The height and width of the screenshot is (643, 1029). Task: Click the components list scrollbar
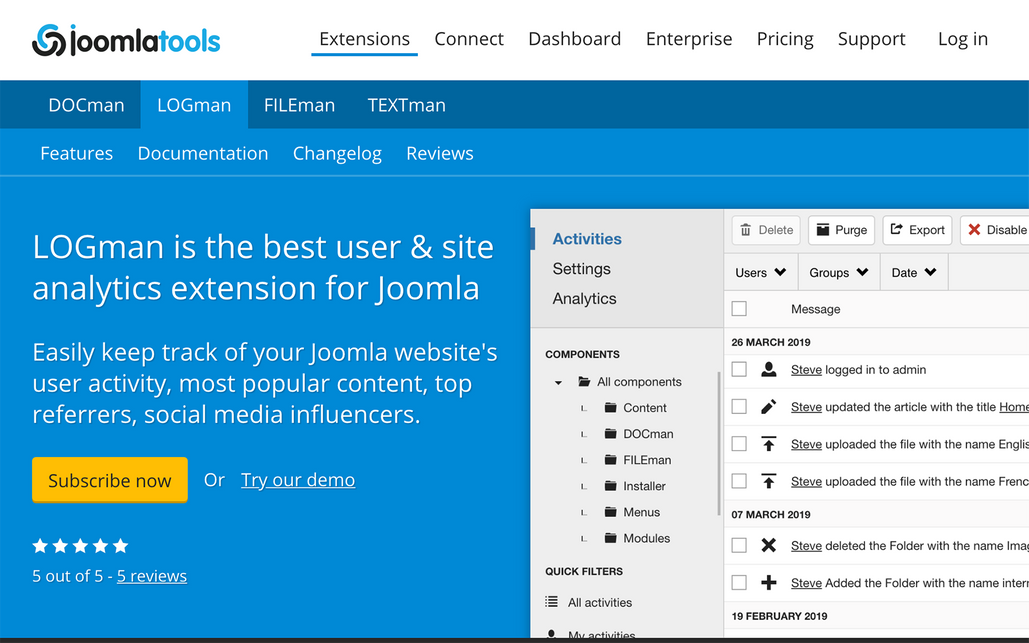click(719, 444)
